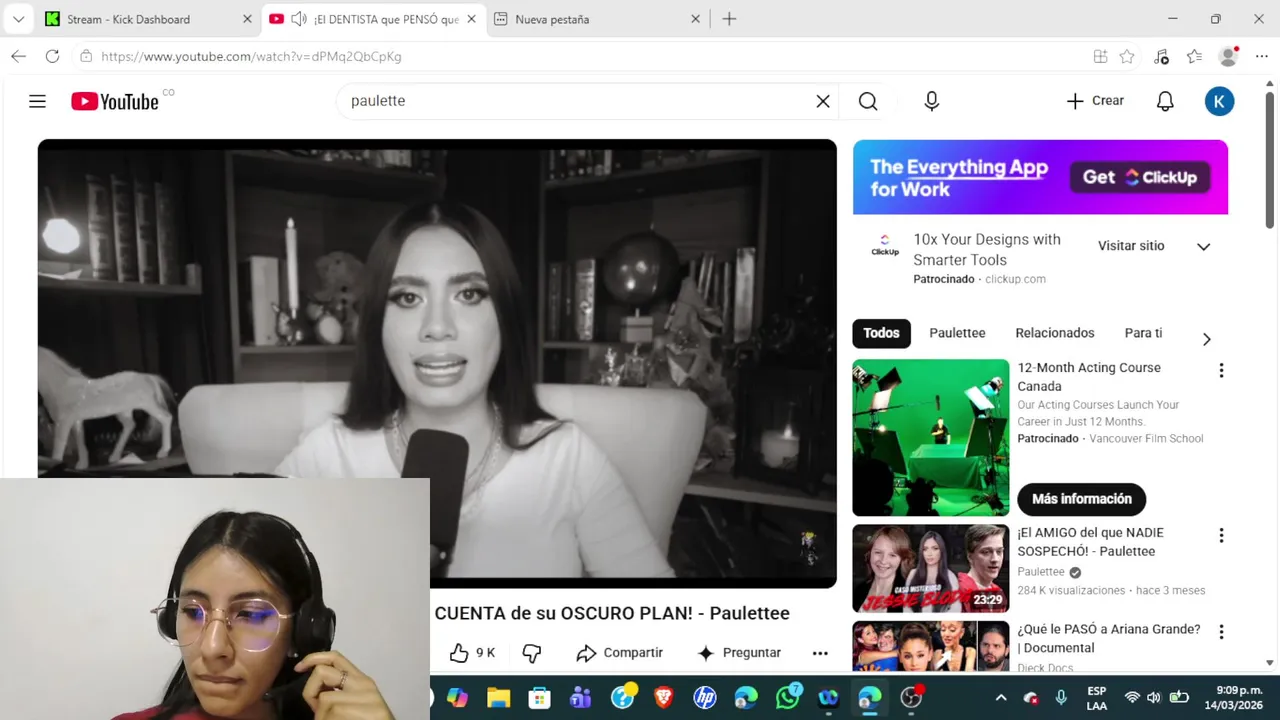Open YouTube notifications bell
Screen dimensions: 1280x720
coord(1165,101)
